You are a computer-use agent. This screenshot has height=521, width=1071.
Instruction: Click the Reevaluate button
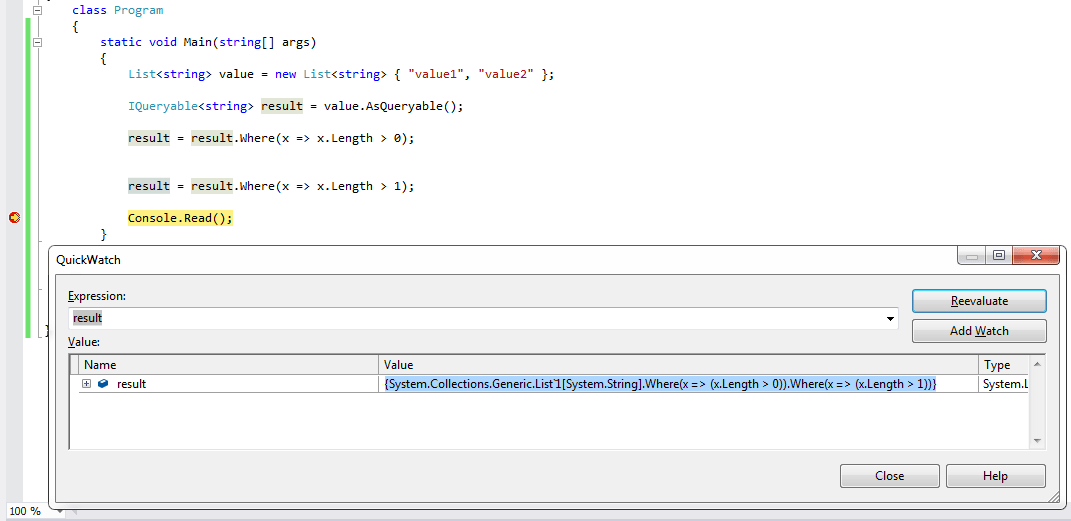979,301
